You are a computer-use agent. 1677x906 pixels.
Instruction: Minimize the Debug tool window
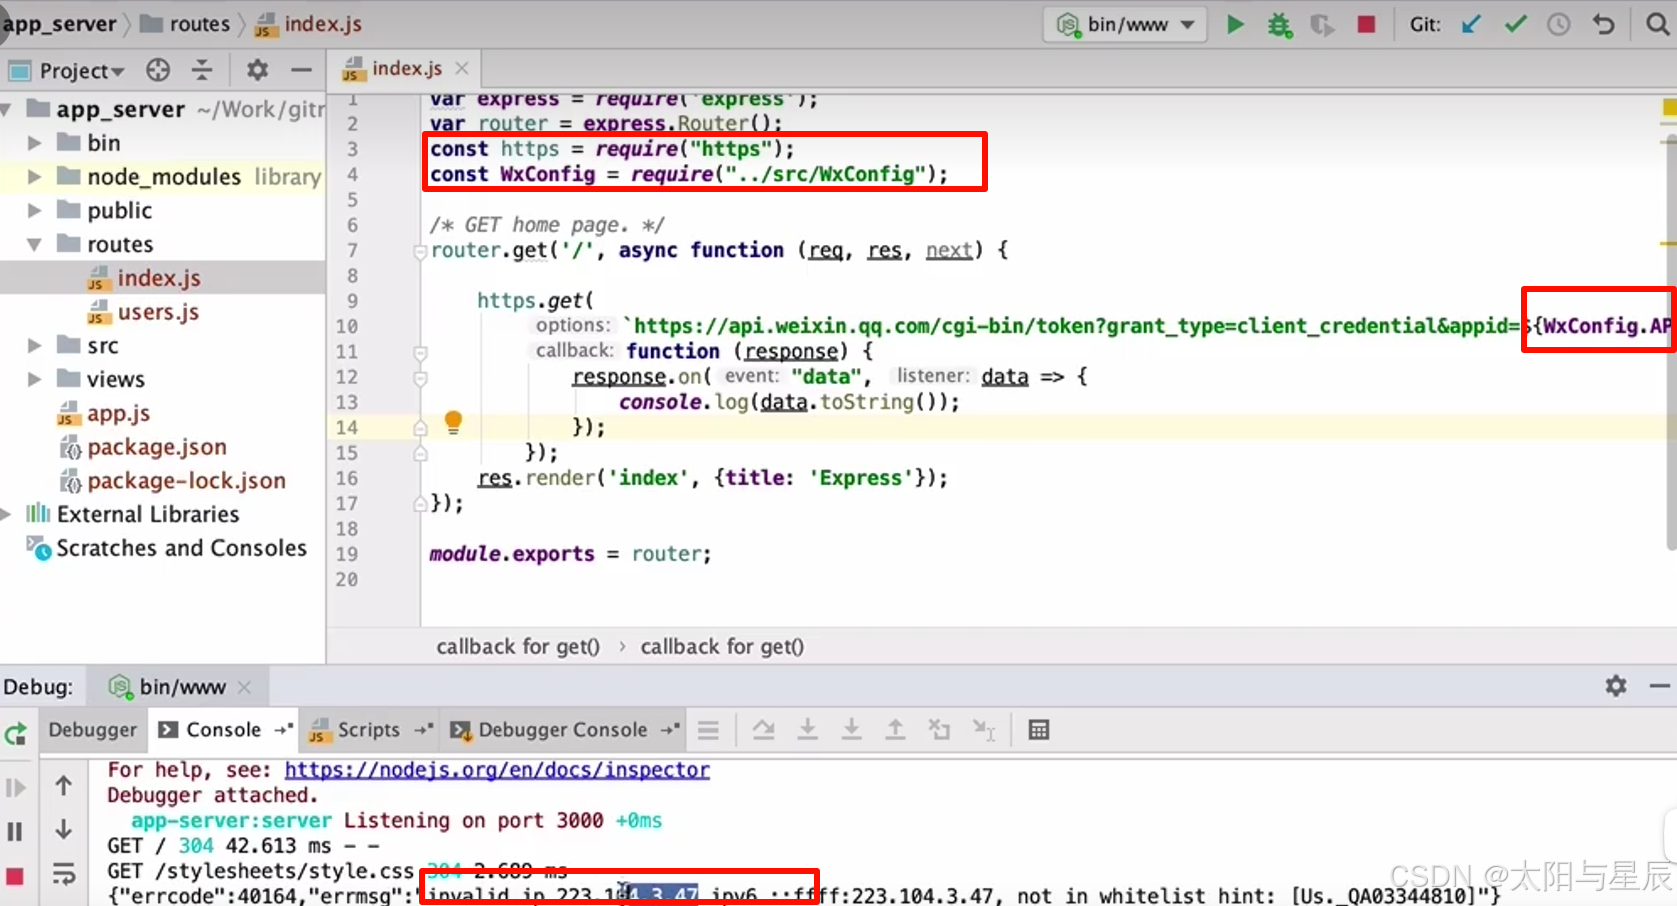[1660, 686]
